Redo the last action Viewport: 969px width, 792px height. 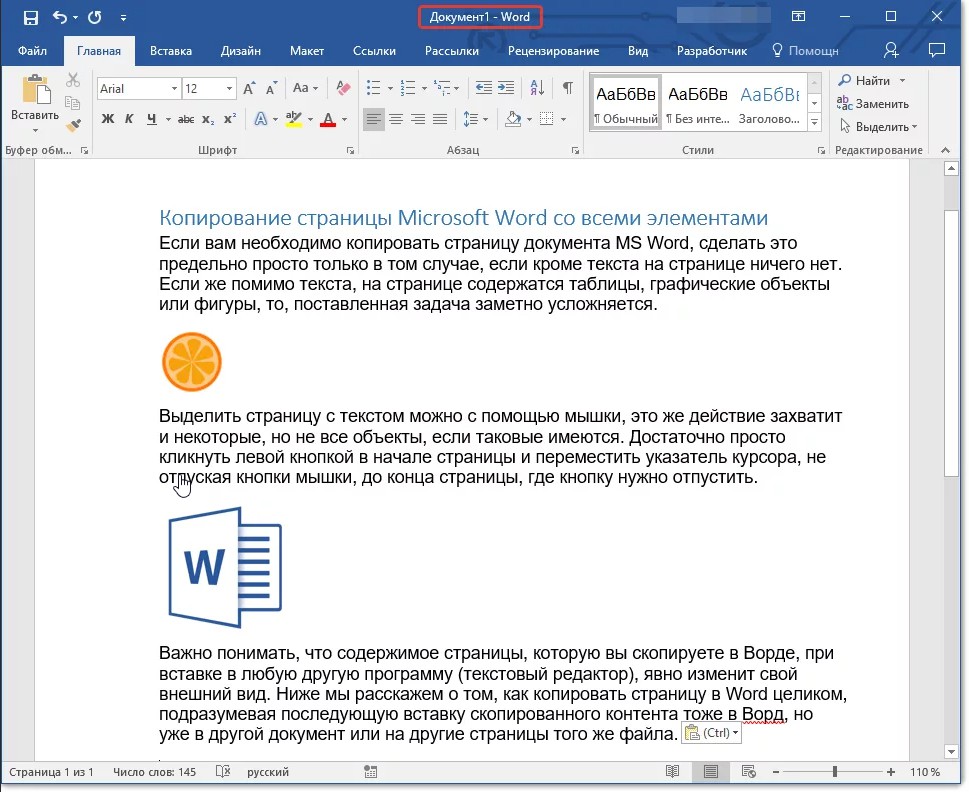click(95, 17)
